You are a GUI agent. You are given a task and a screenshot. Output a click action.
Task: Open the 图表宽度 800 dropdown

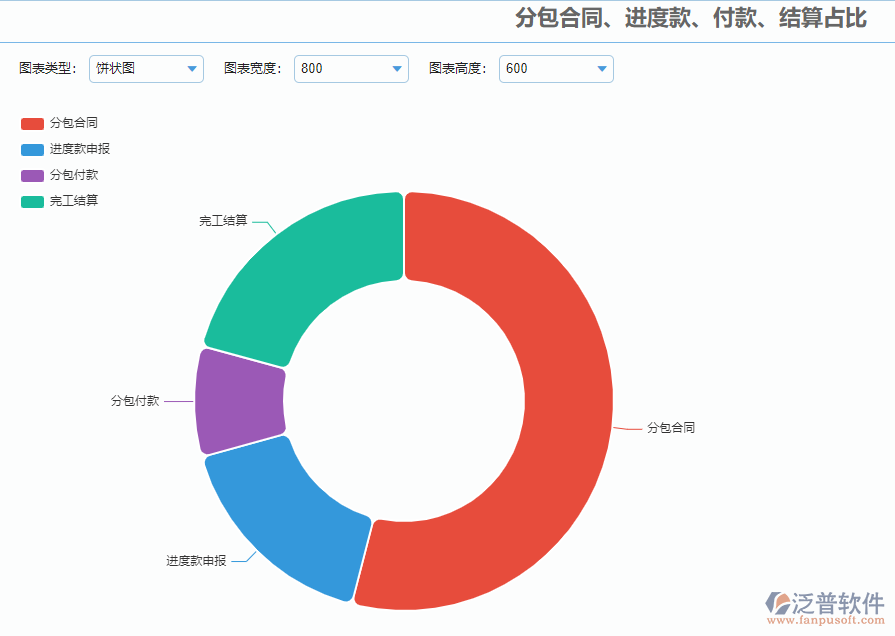coord(351,69)
